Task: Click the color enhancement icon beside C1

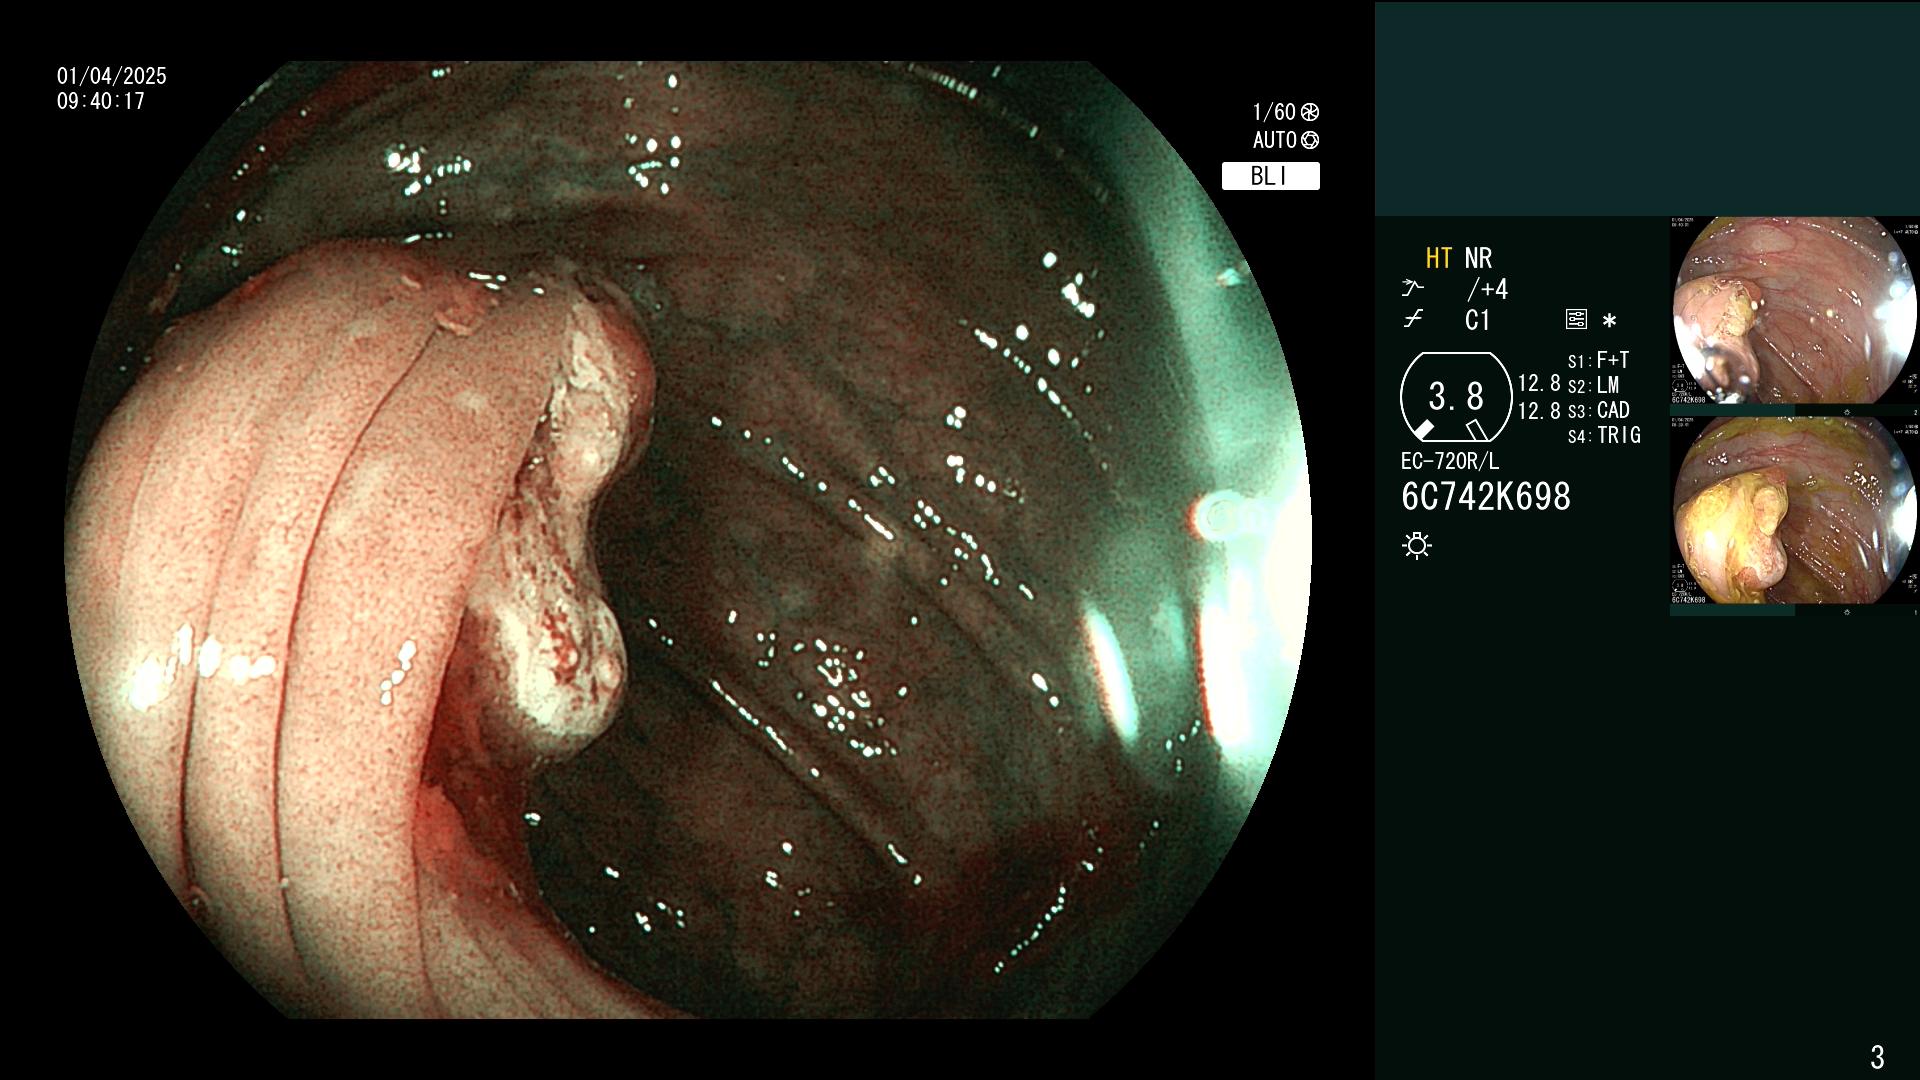Action: coord(1412,320)
